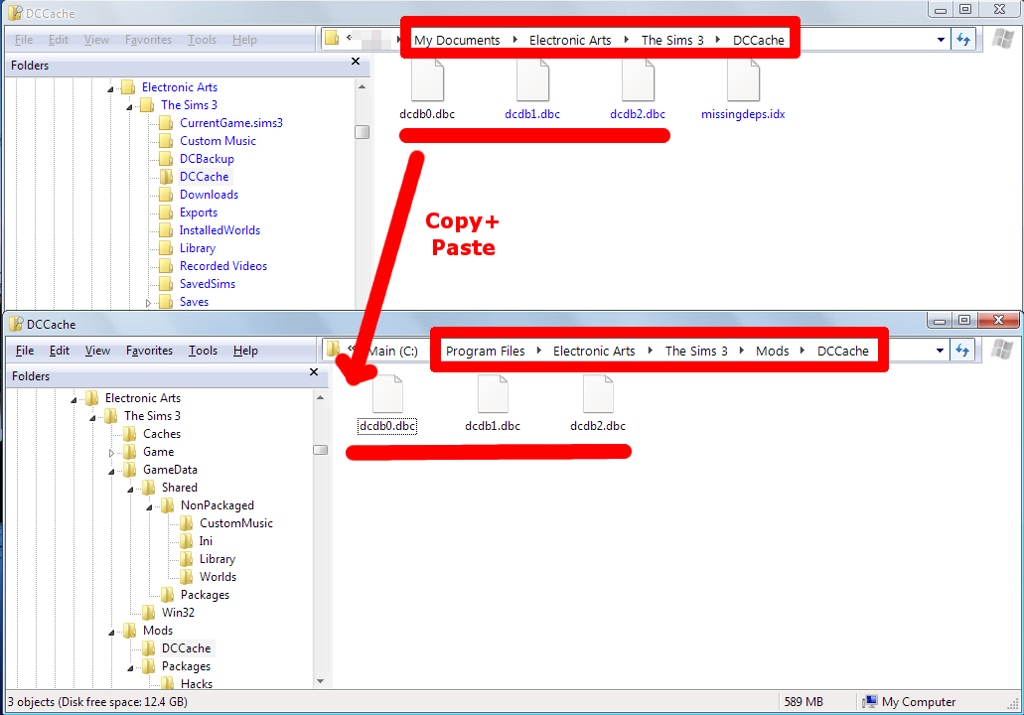Select CurrentGame.sims3 in folder tree

[231, 123]
